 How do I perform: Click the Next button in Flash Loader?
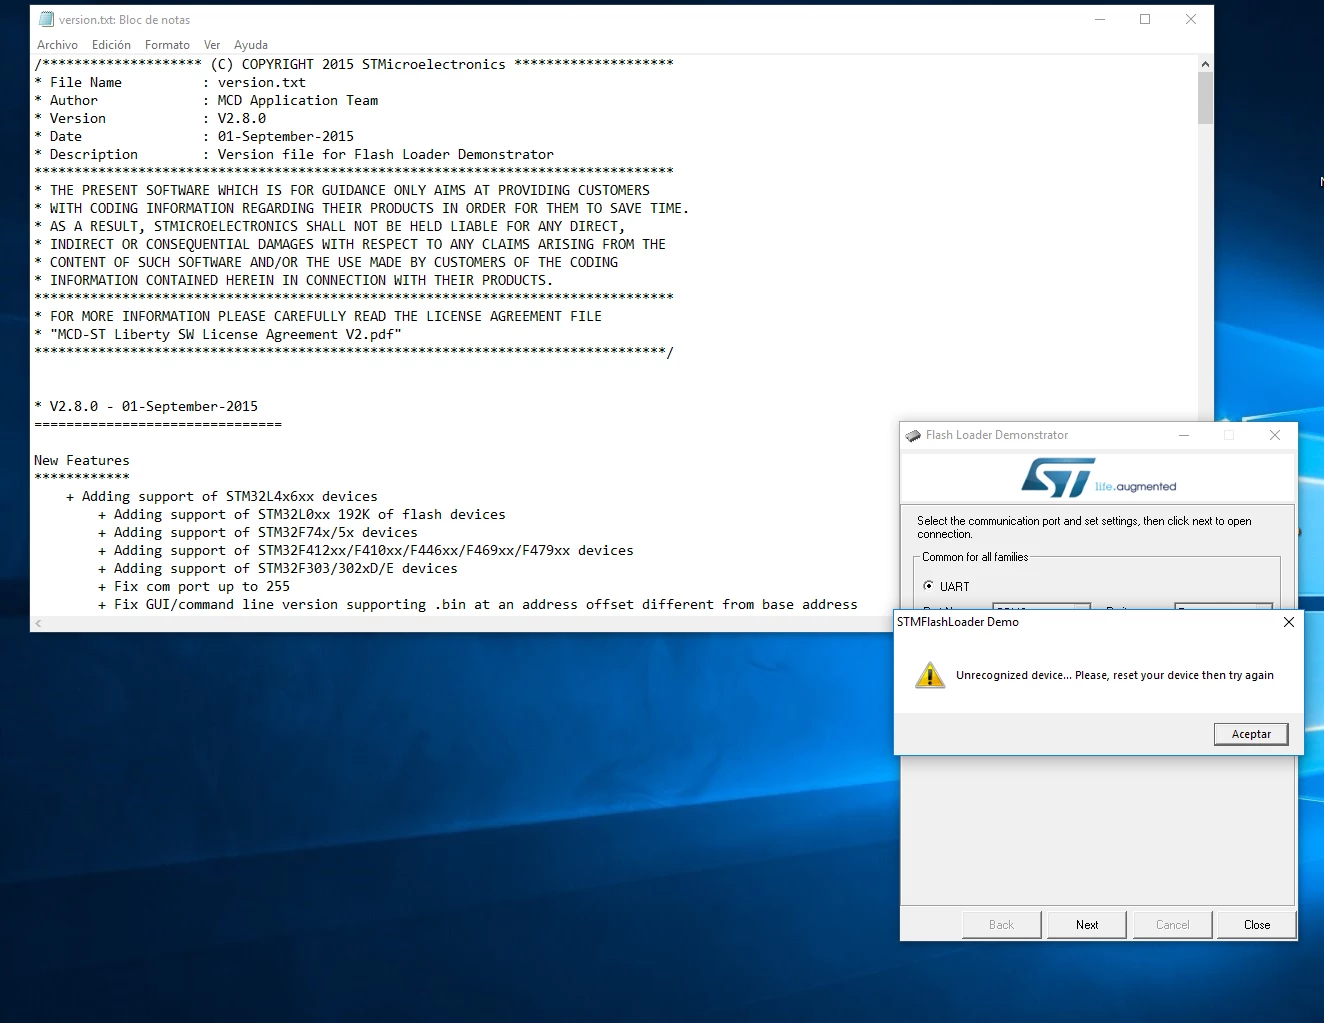(x=1087, y=925)
